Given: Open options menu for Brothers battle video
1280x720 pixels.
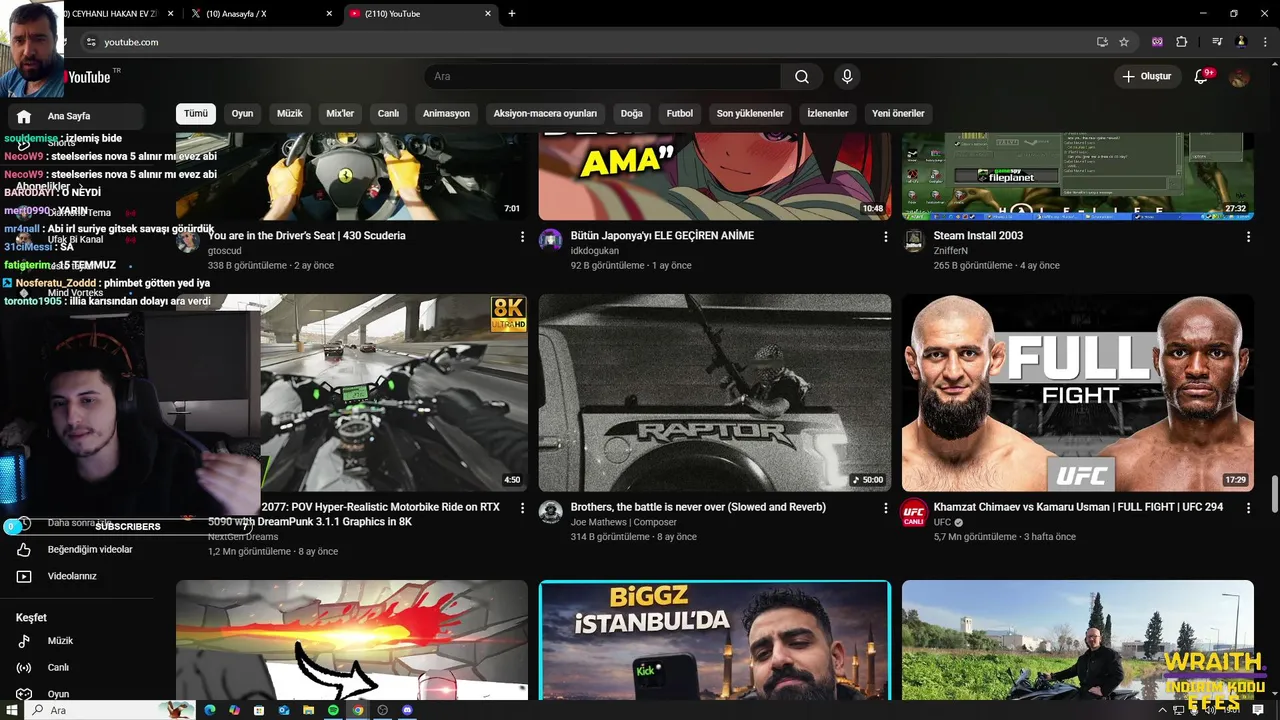Looking at the screenshot, I should 885,508.
